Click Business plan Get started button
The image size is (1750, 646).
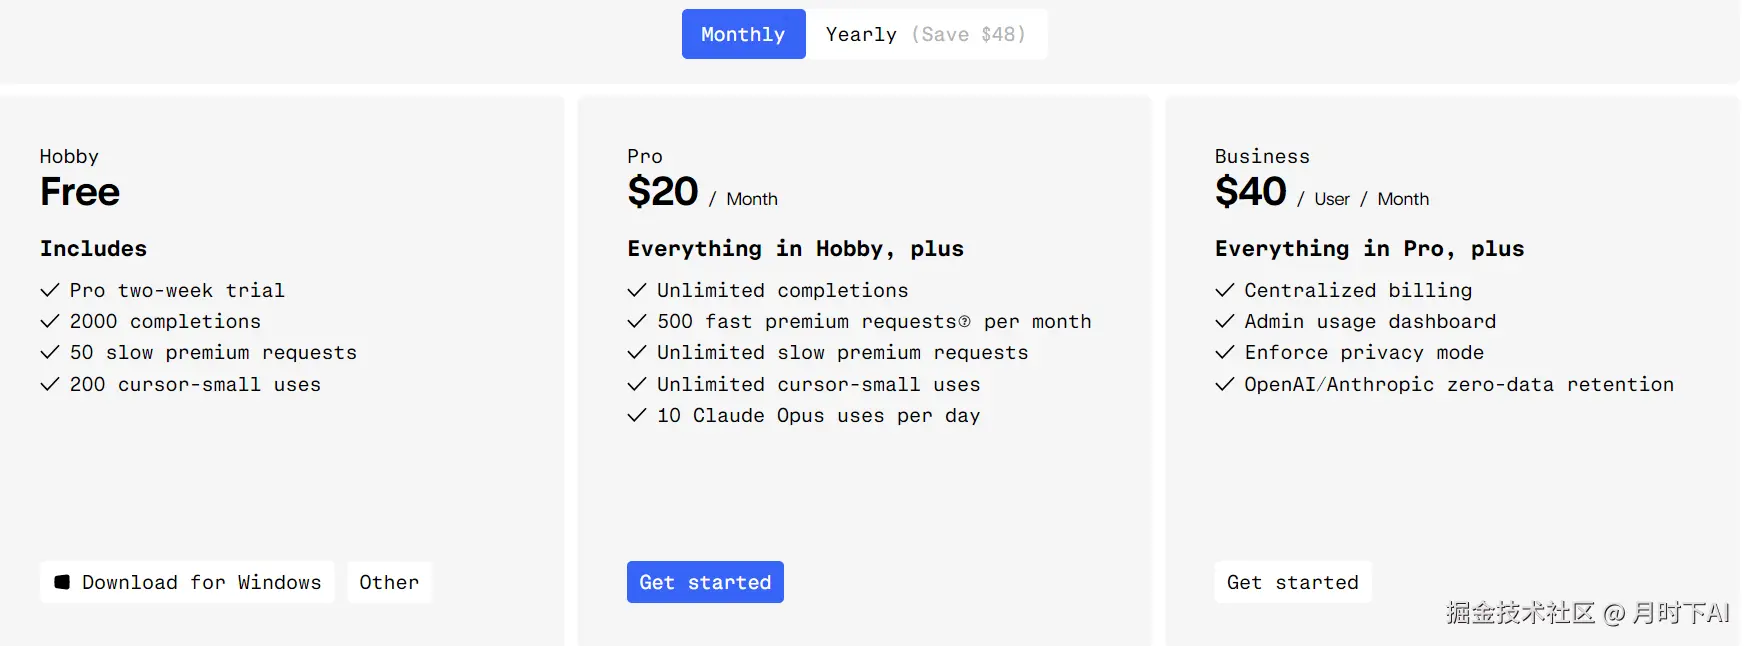pyautogui.click(x=1292, y=582)
